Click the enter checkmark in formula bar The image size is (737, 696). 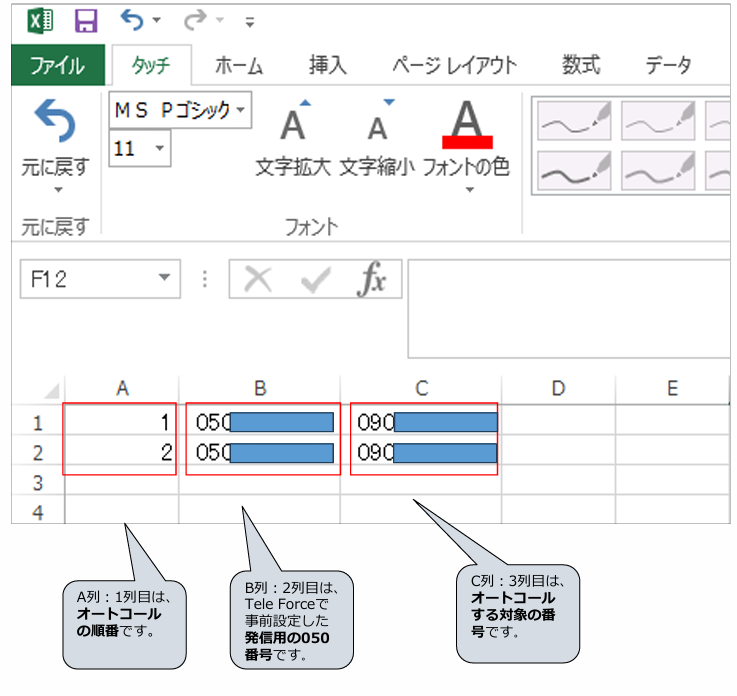pos(315,280)
